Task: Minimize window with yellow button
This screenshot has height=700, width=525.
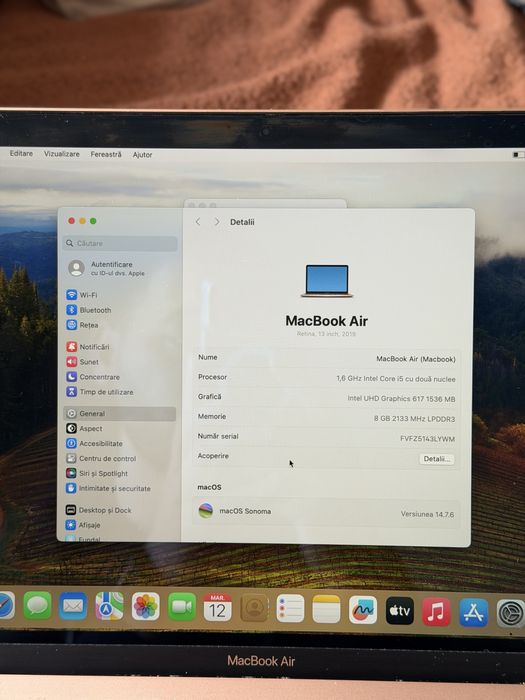Action: [82, 221]
